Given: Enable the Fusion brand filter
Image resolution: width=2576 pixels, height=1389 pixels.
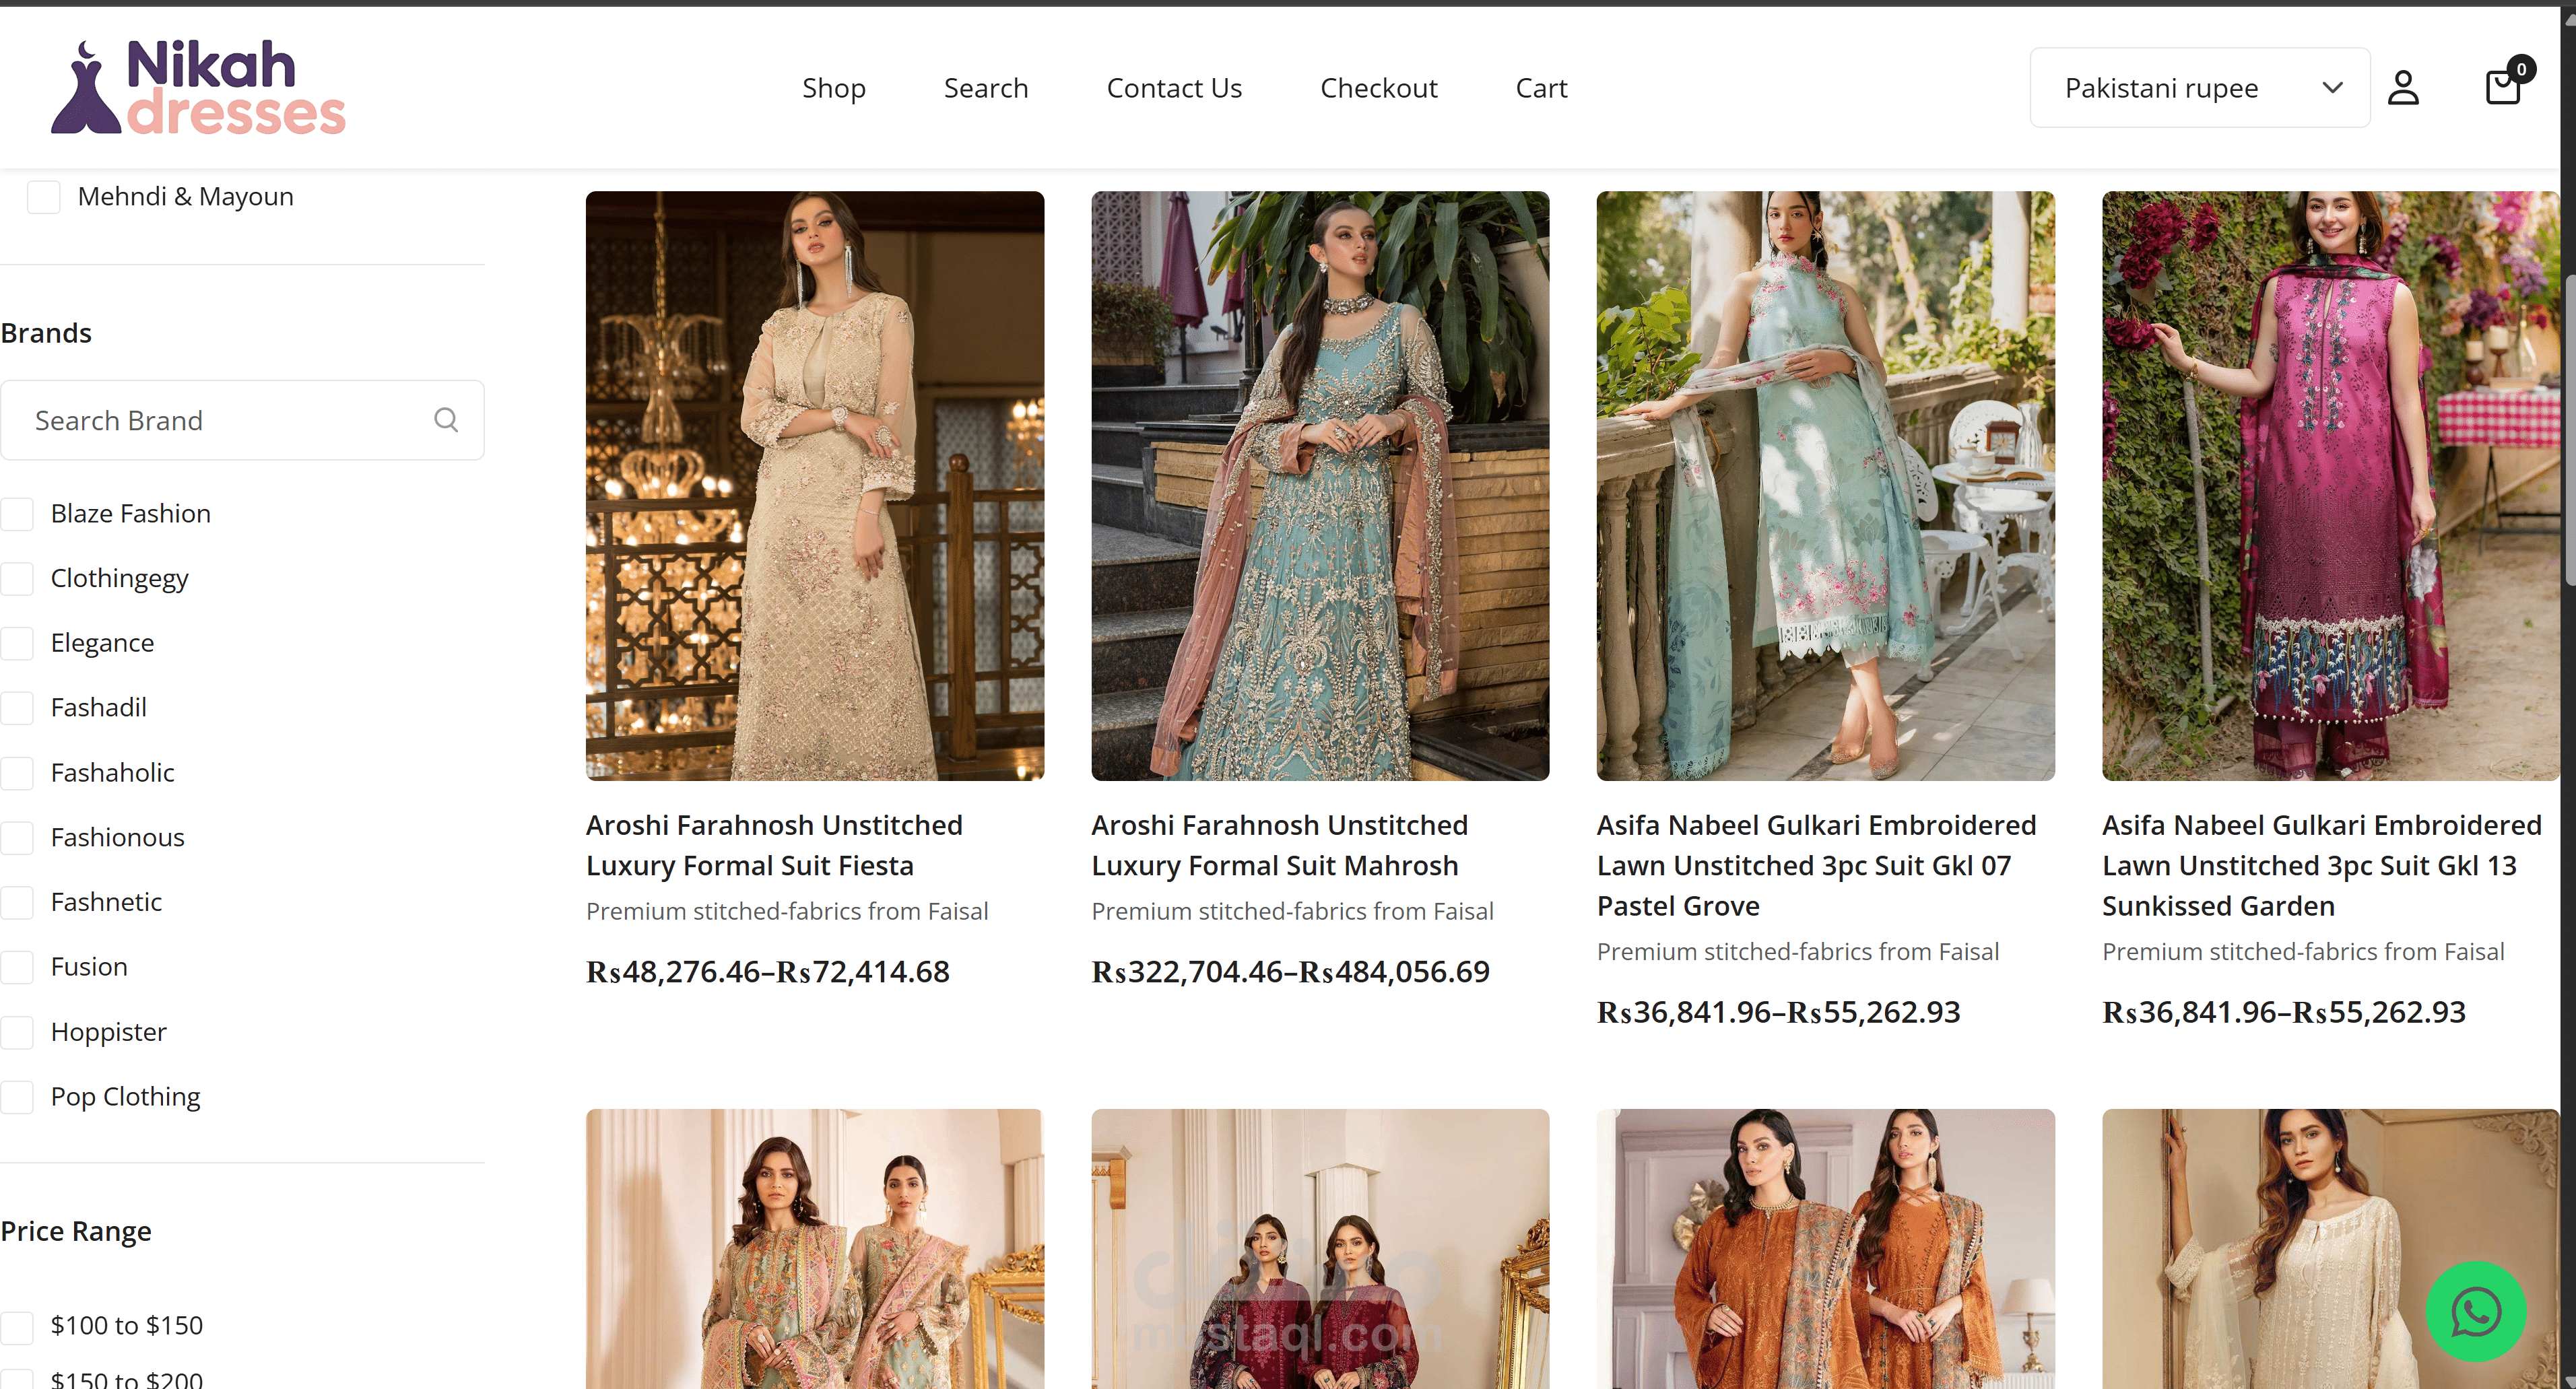Looking at the screenshot, I should [x=17, y=967].
